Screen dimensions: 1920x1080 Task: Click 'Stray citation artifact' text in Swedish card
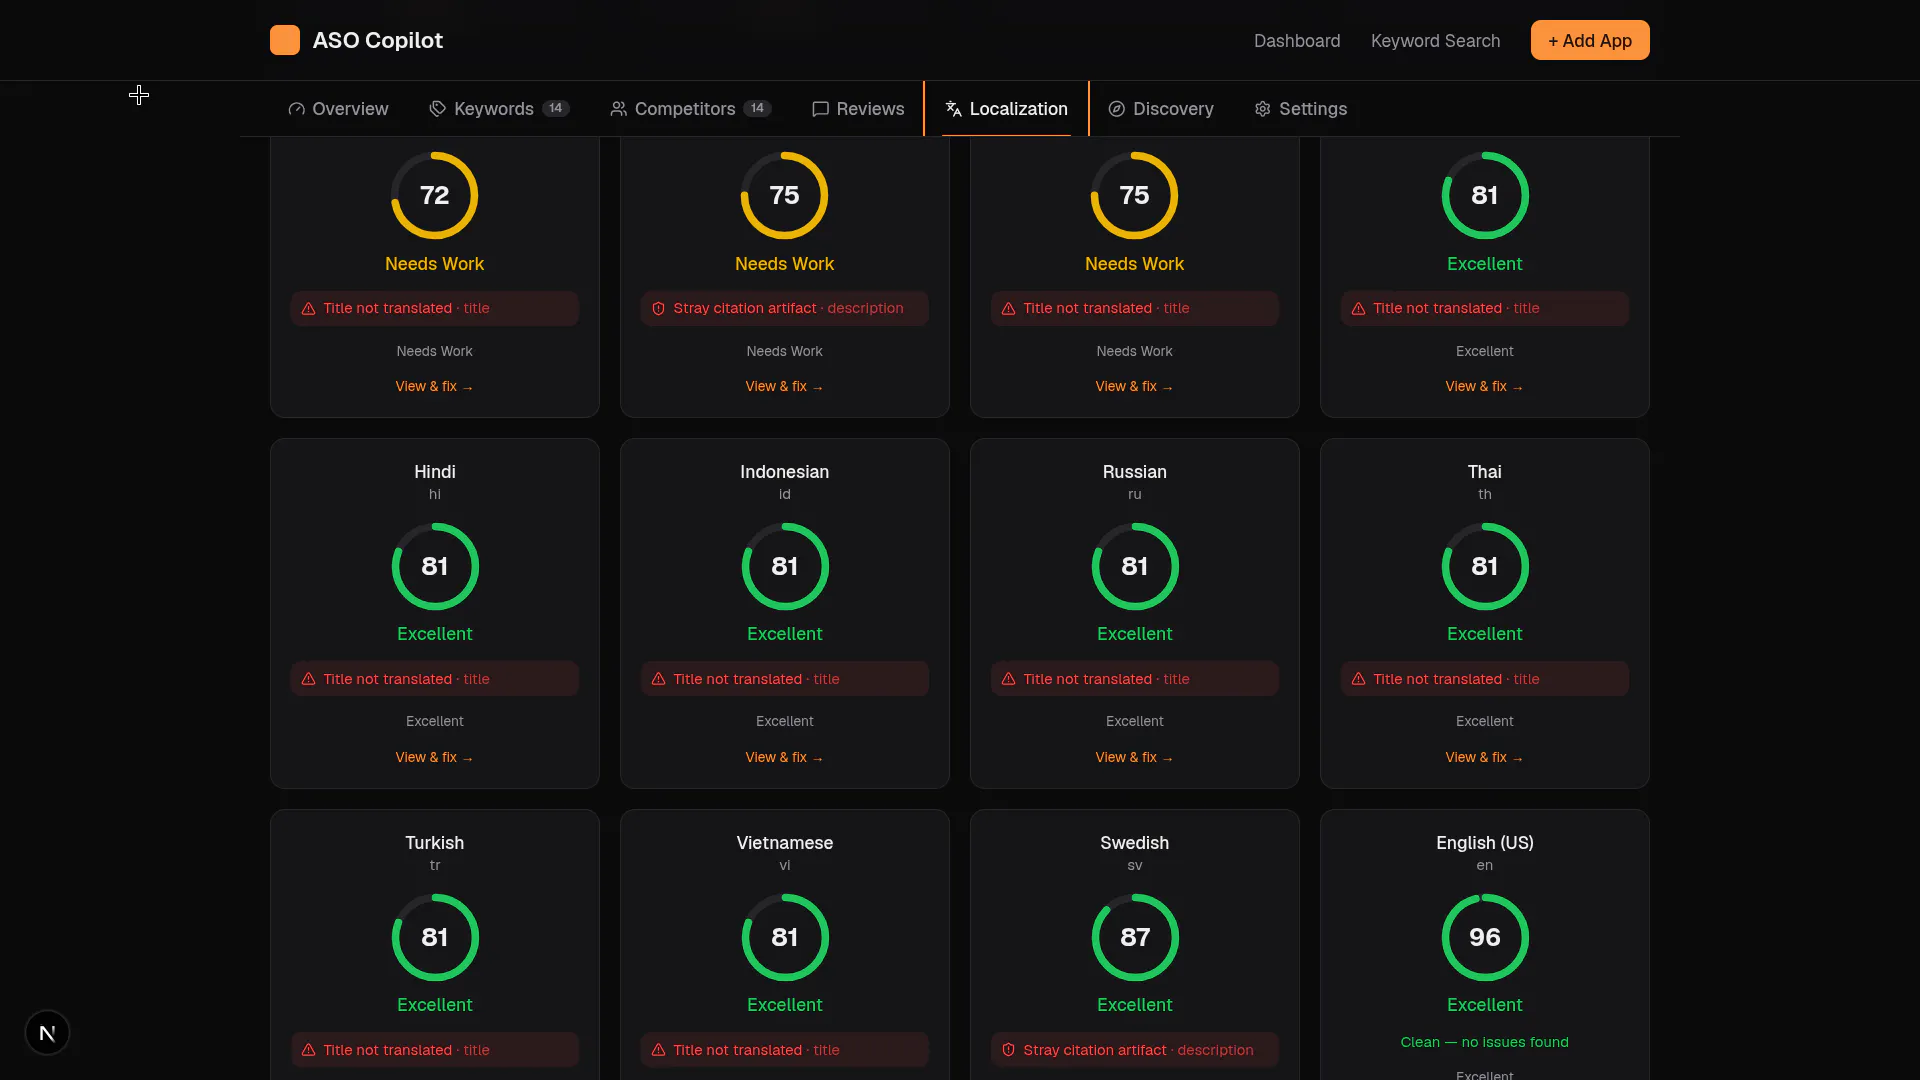[1095, 1050]
